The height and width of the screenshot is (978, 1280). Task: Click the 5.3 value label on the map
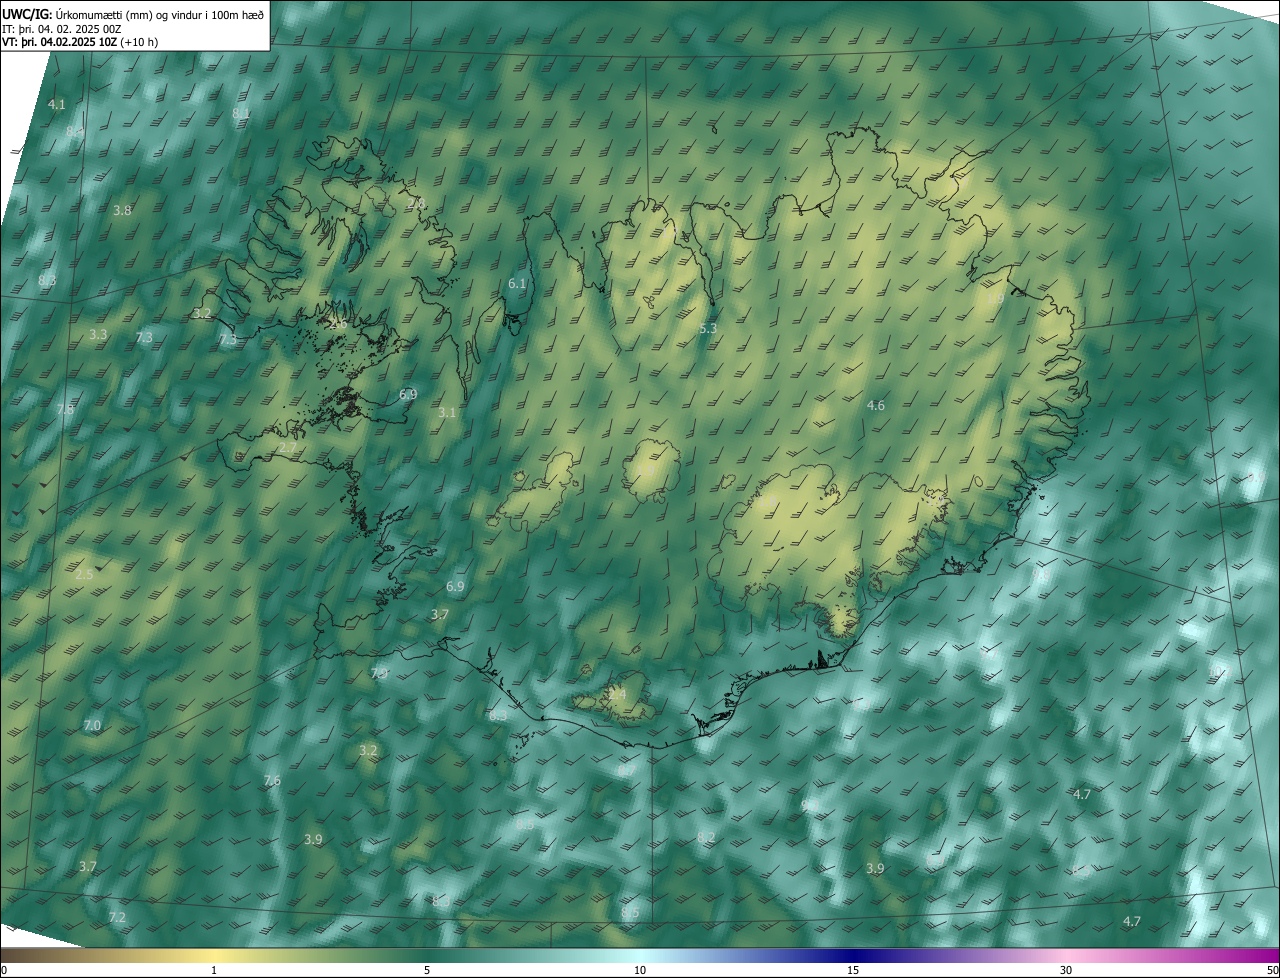point(708,328)
